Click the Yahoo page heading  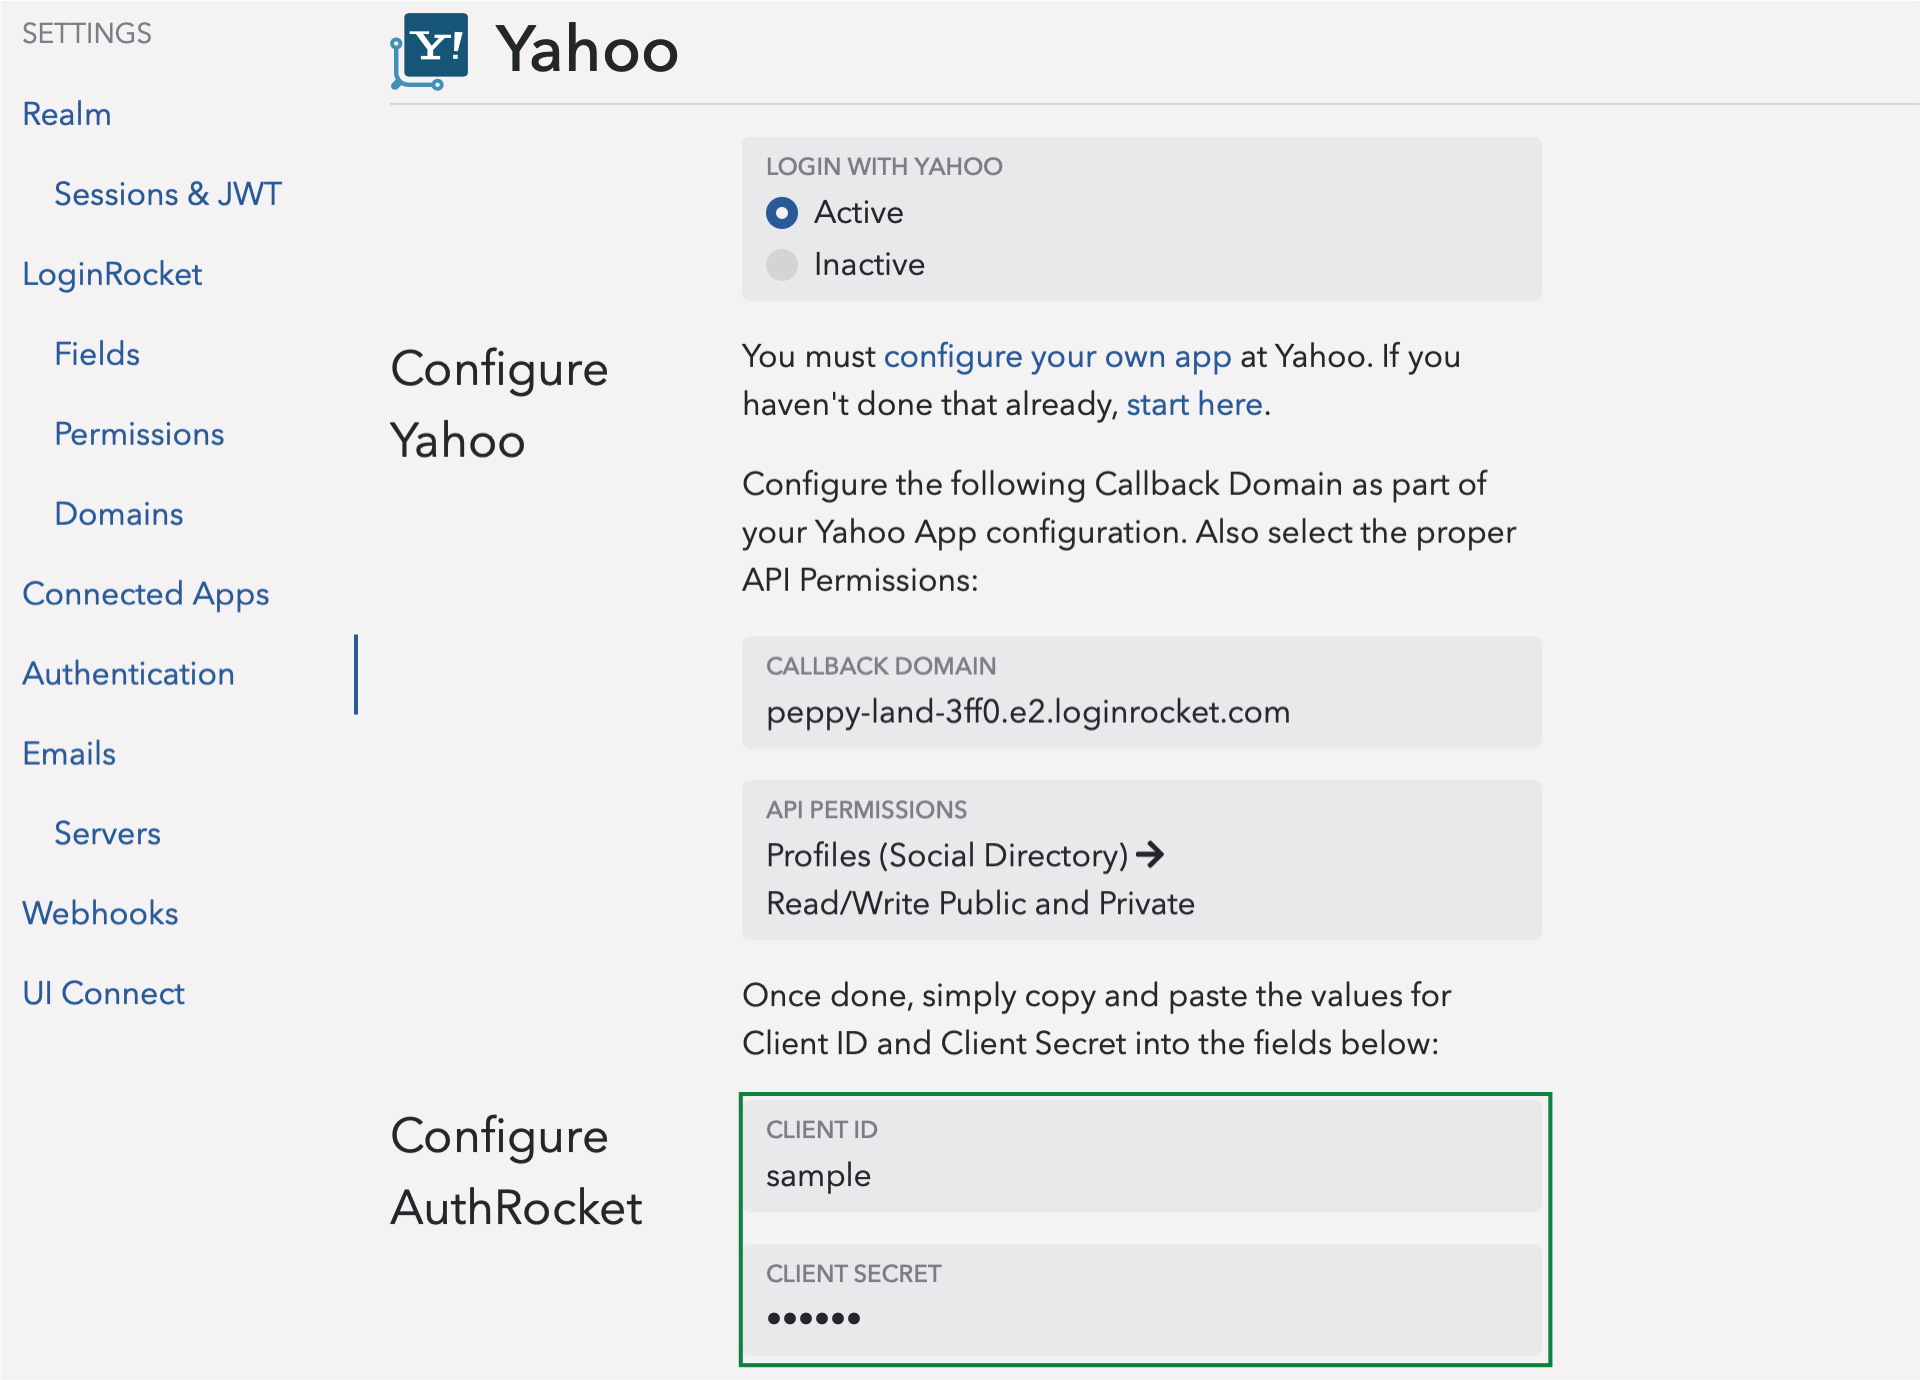pyautogui.click(x=587, y=50)
